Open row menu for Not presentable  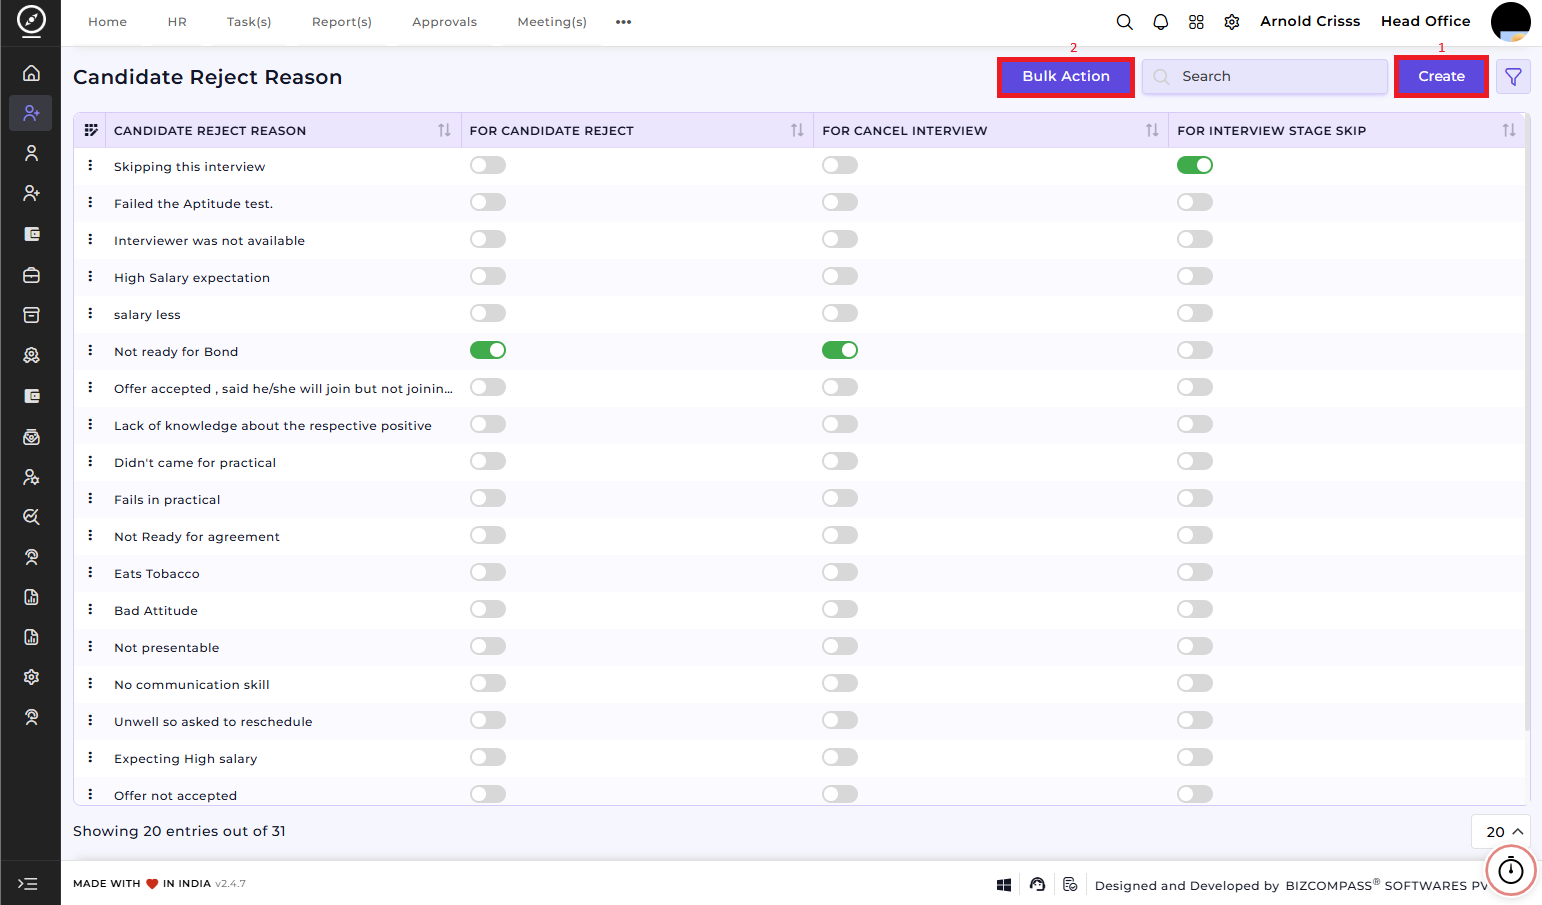coord(90,646)
